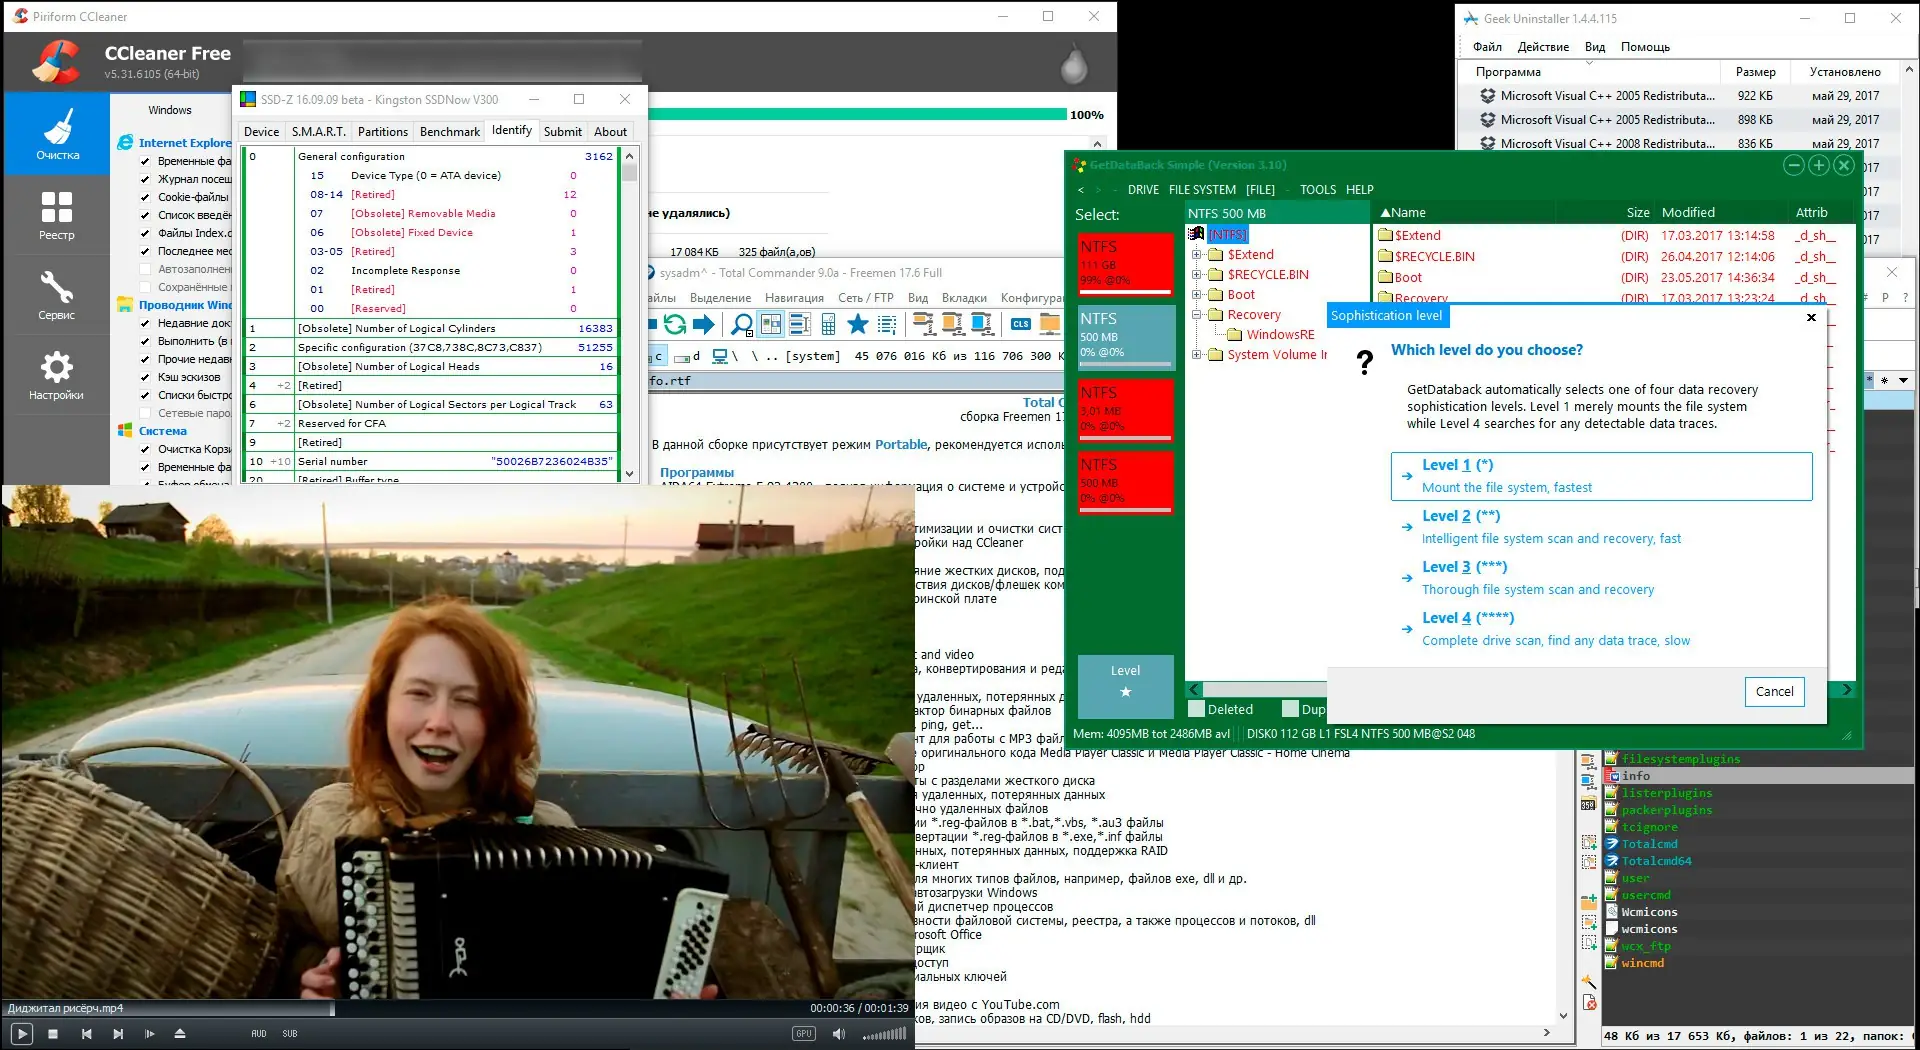Toggle the Кэш эскизов checkbox in CCleaner

(x=145, y=377)
